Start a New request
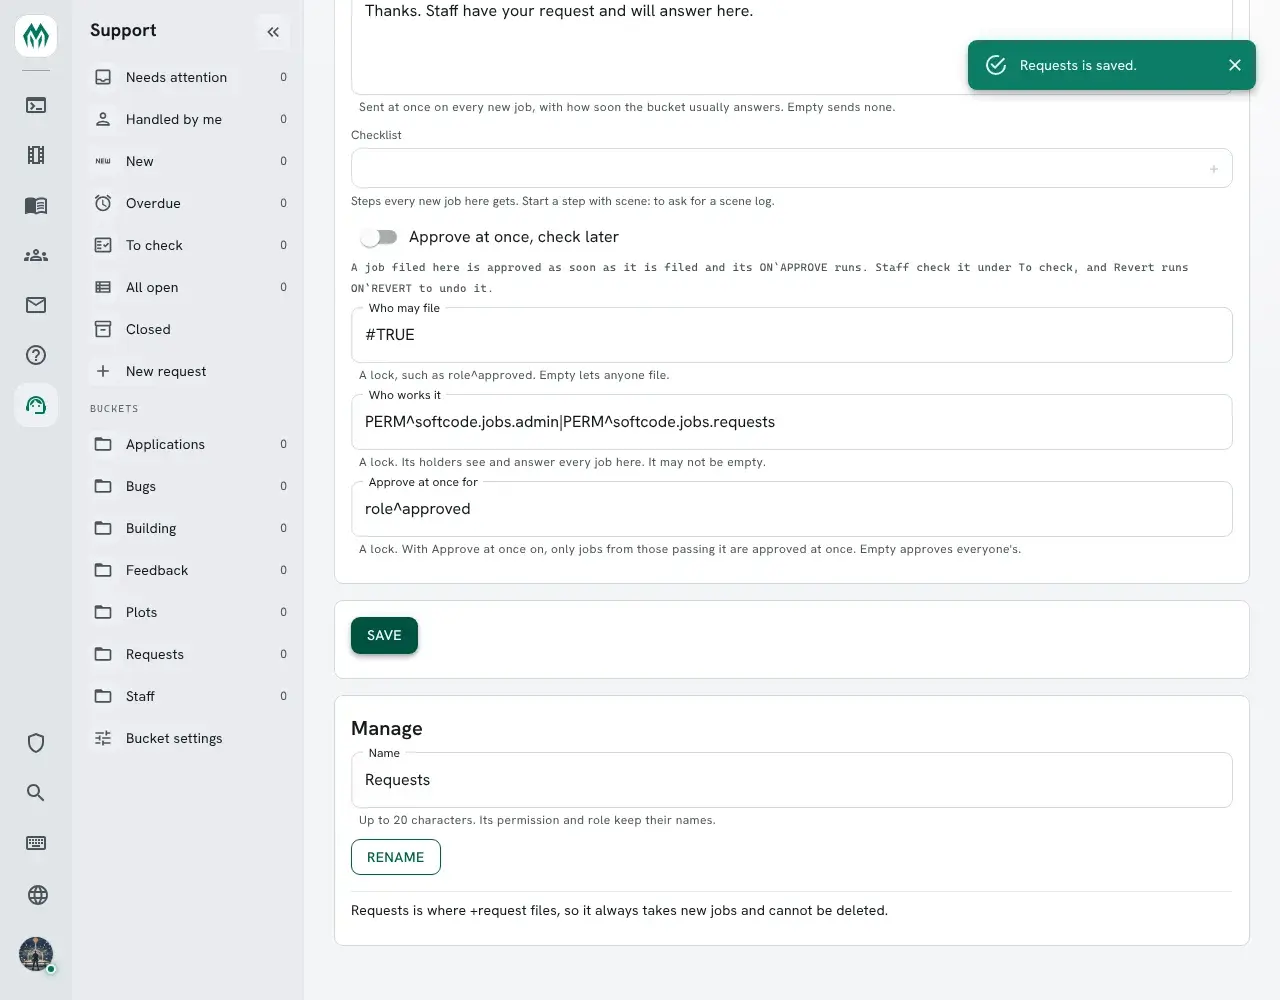Viewport: 1280px width, 1000px height. point(190,371)
